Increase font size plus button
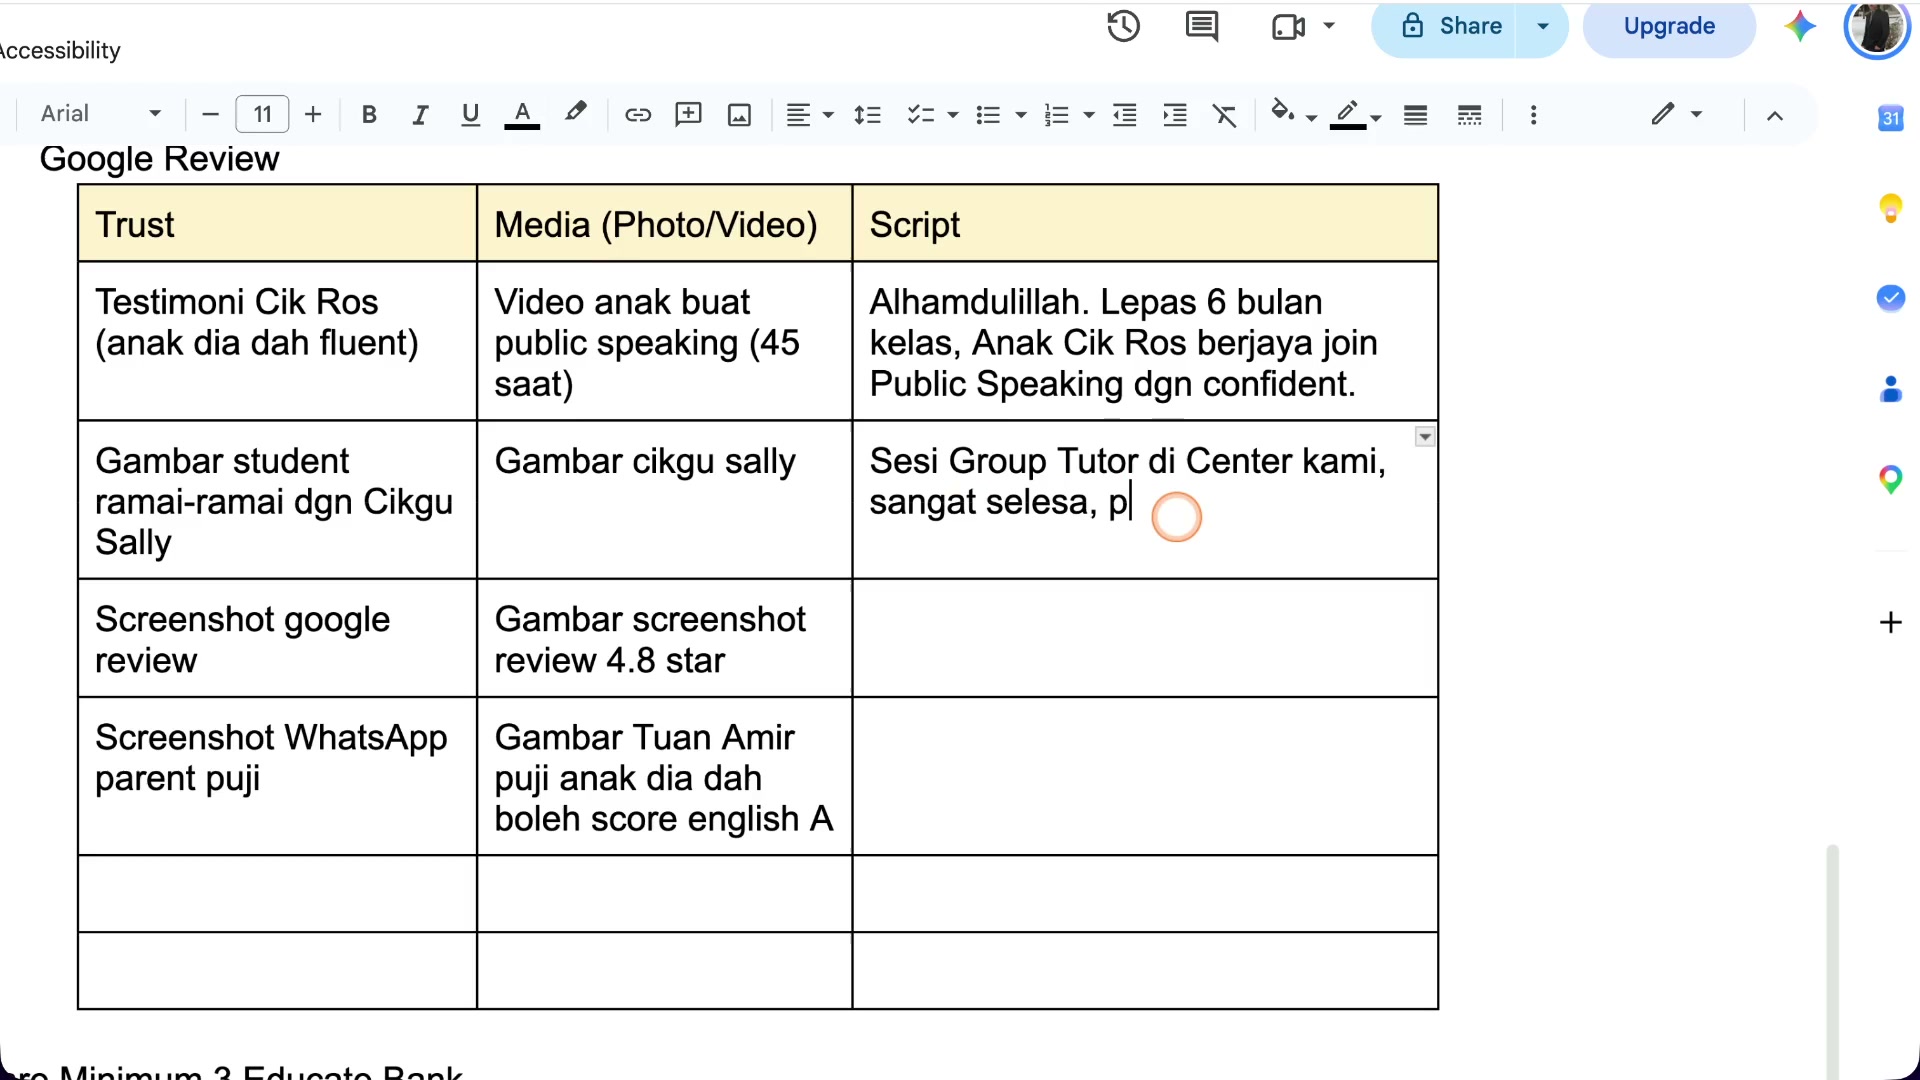The height and width of the screenshot is (1080, 1920). tap(313, 114)
